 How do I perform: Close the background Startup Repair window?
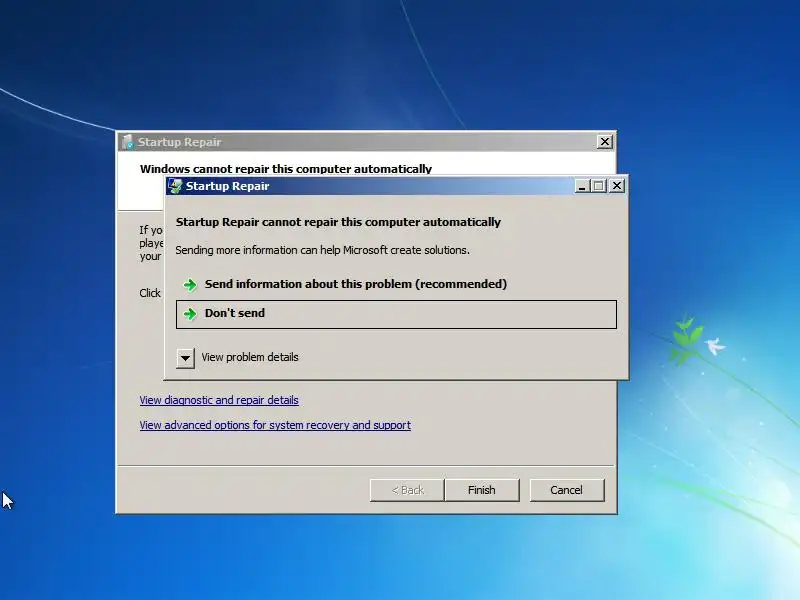click(x=605, y=142)
